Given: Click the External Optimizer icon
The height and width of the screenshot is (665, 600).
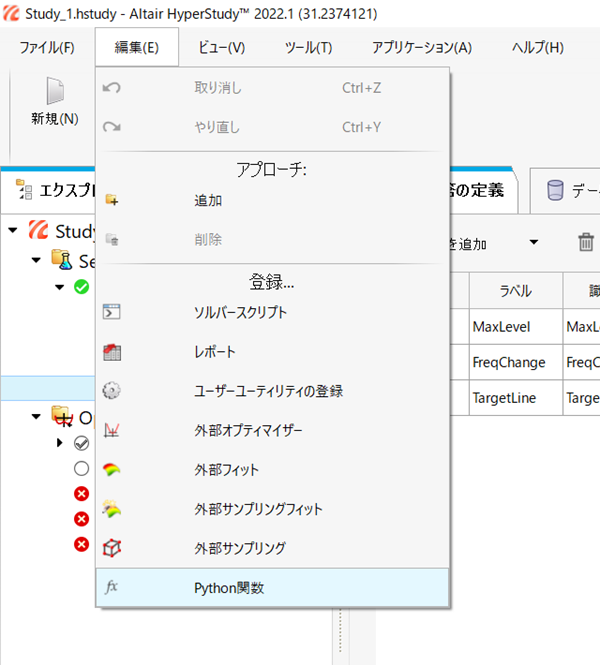Looking at the screenshot, I should click(112, 430).
